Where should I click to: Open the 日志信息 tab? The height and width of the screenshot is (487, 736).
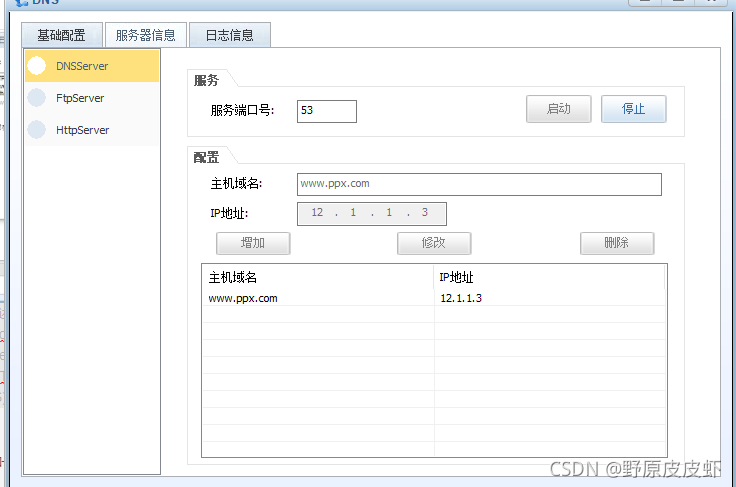[230, 35]
